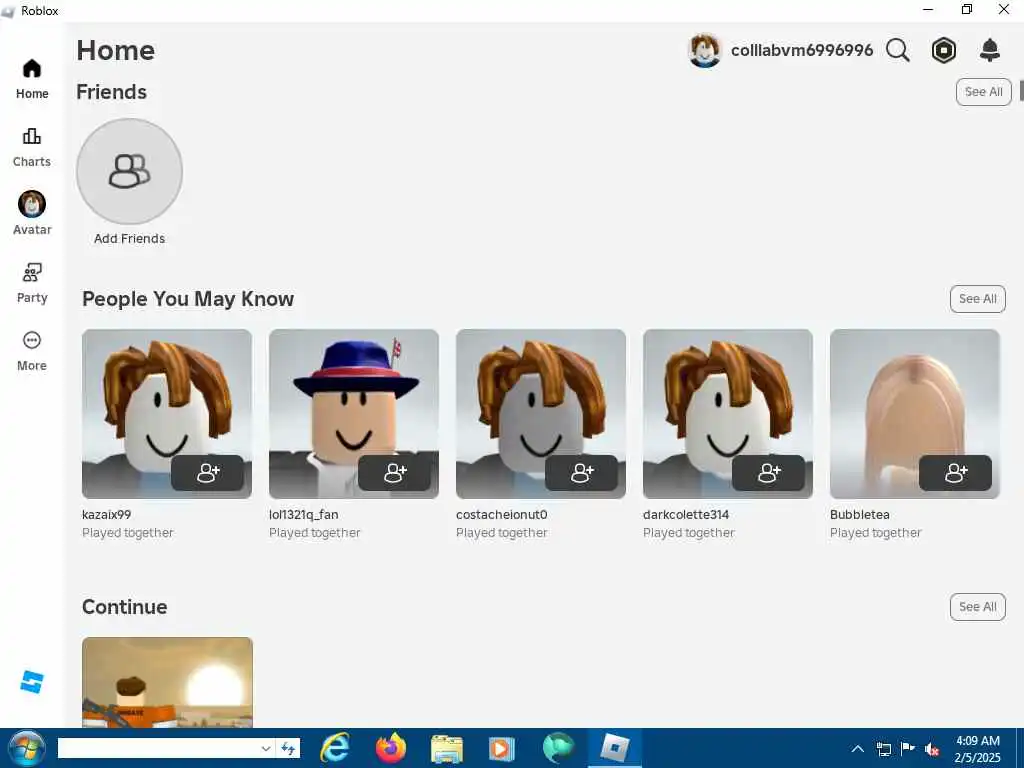Open the Avatar sidebar item
Screen dimensions: 1024x768
(x=32, y=213)
